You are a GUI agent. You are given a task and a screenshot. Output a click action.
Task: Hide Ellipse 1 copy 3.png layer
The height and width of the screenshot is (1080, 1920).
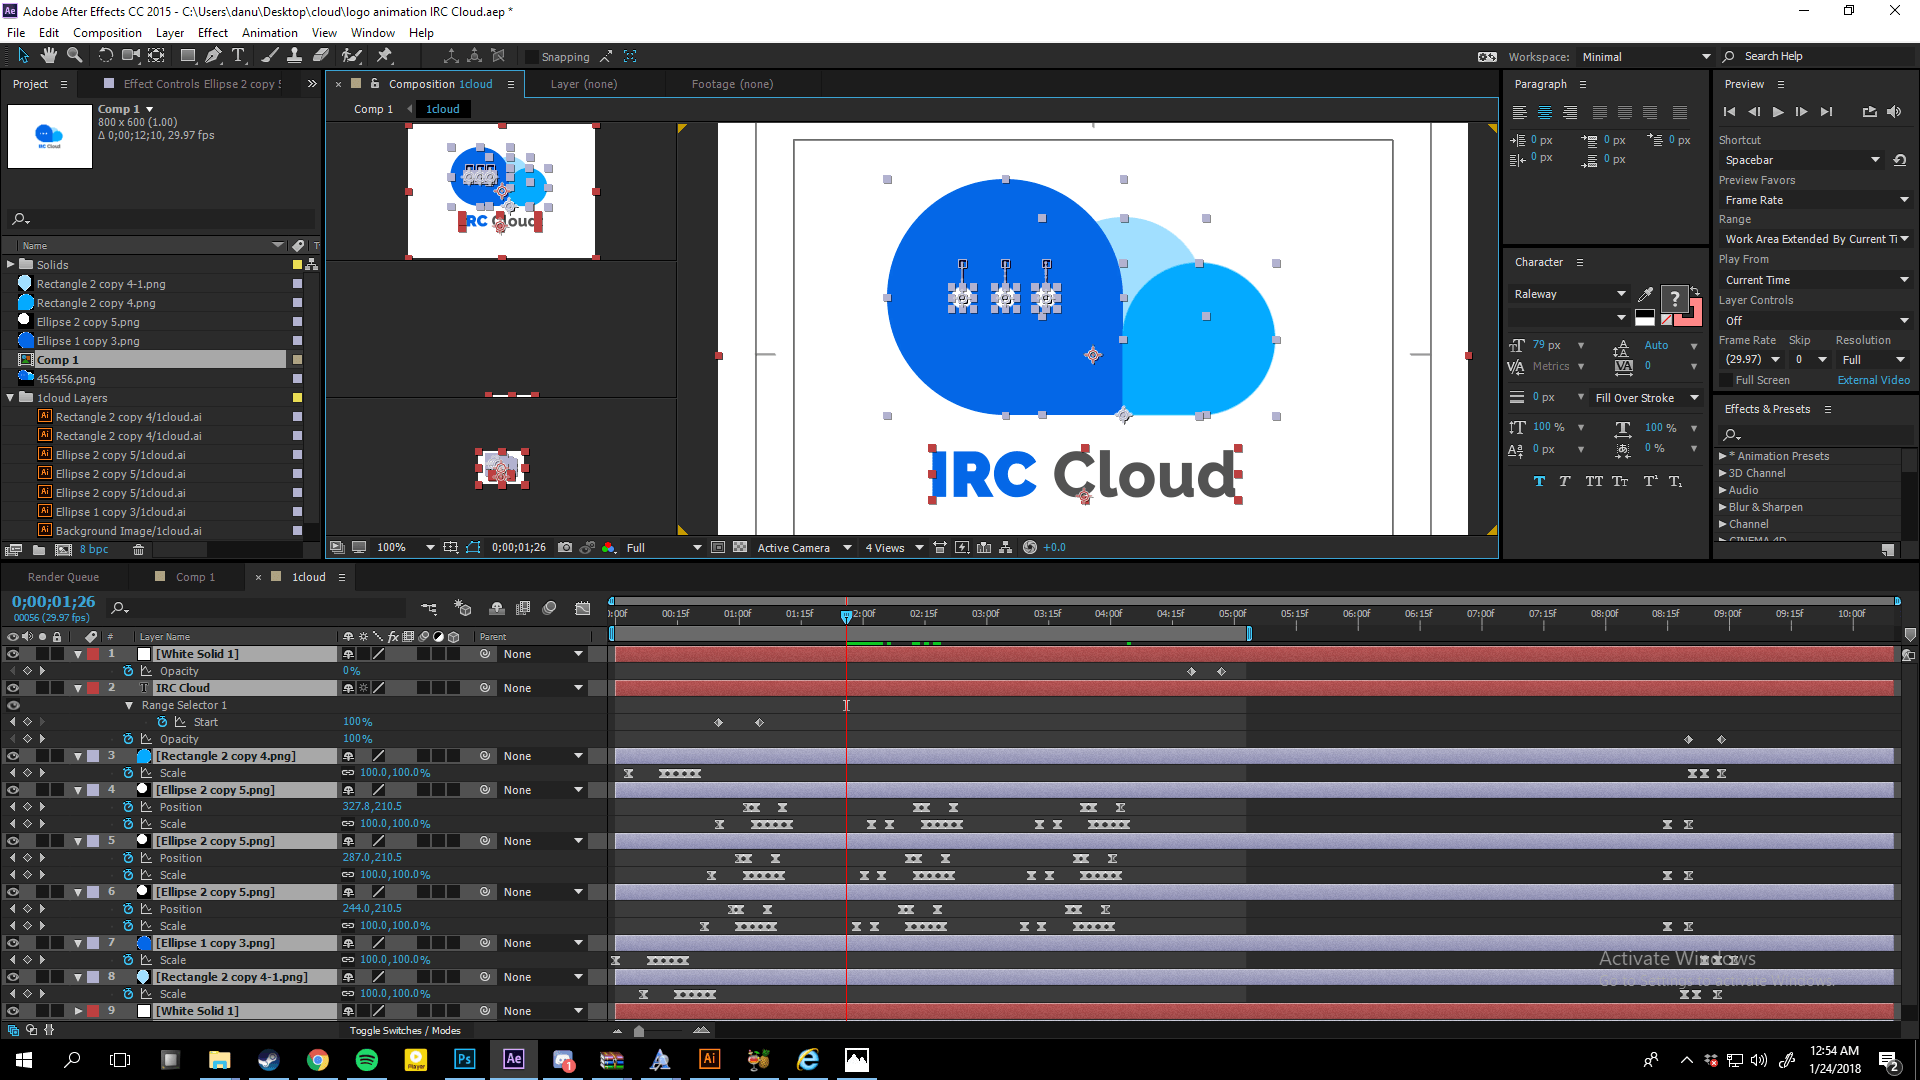tap(13, 943)
